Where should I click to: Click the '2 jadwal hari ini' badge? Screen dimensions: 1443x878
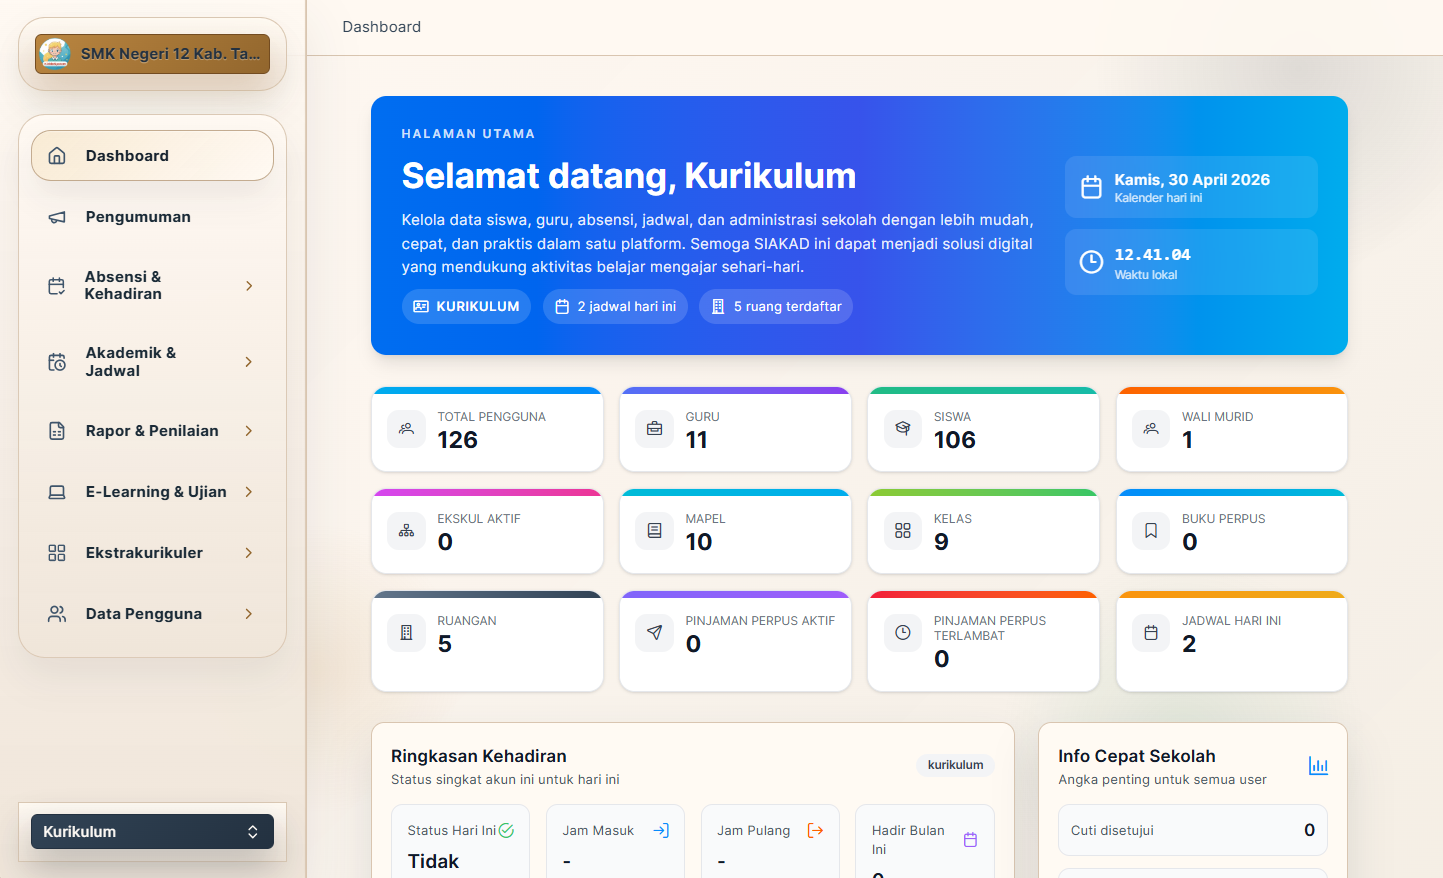[x=615, y=306]
